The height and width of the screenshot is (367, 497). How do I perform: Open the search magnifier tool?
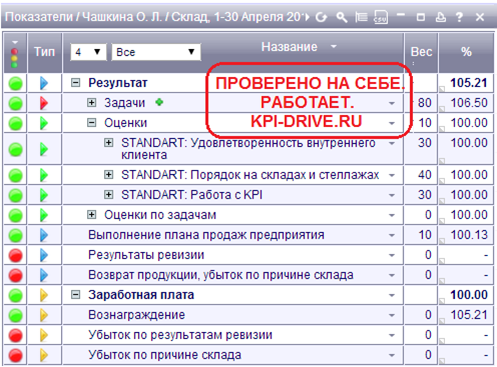341,17
